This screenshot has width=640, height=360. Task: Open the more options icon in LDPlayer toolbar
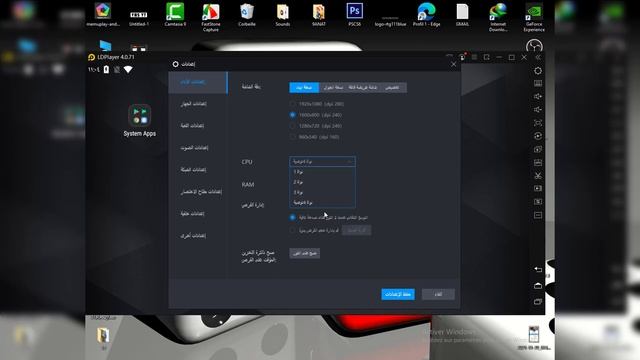tap(538, 215)
